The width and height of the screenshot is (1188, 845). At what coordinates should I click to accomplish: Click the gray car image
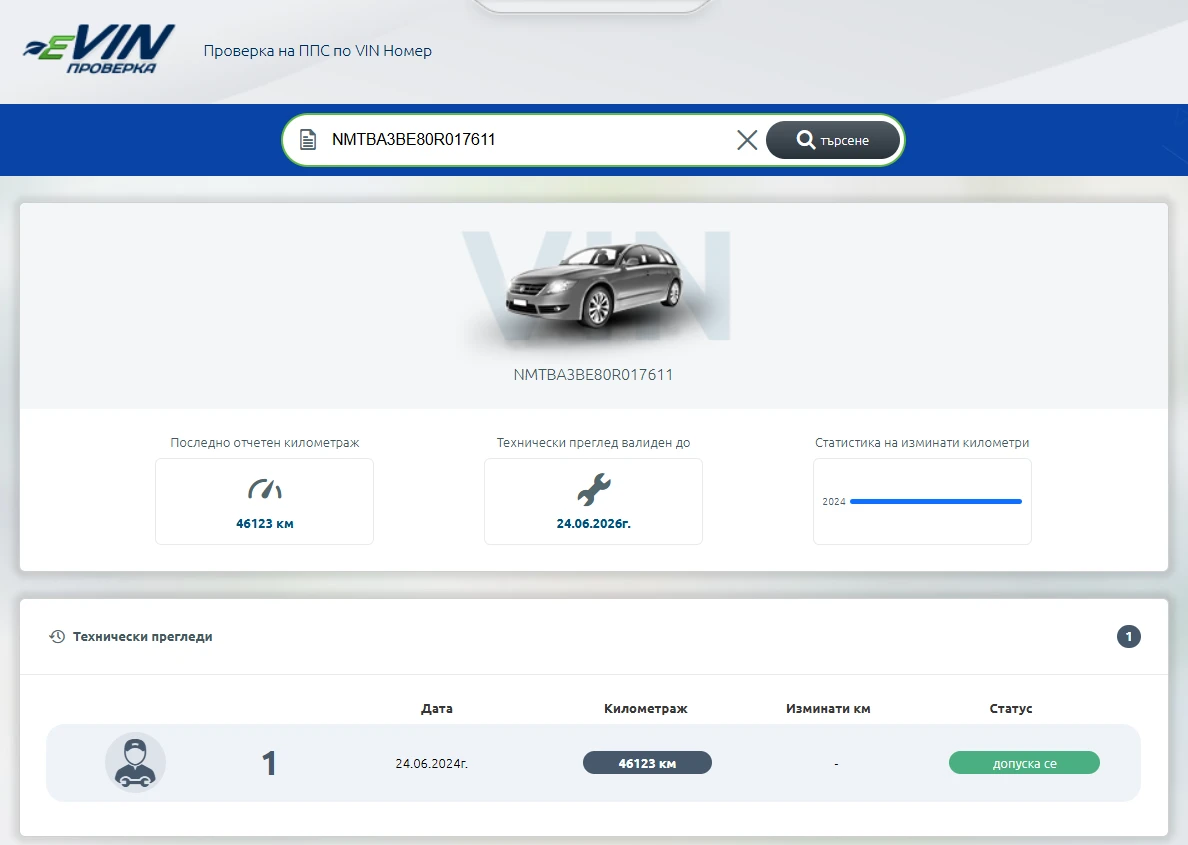[593, 285]
